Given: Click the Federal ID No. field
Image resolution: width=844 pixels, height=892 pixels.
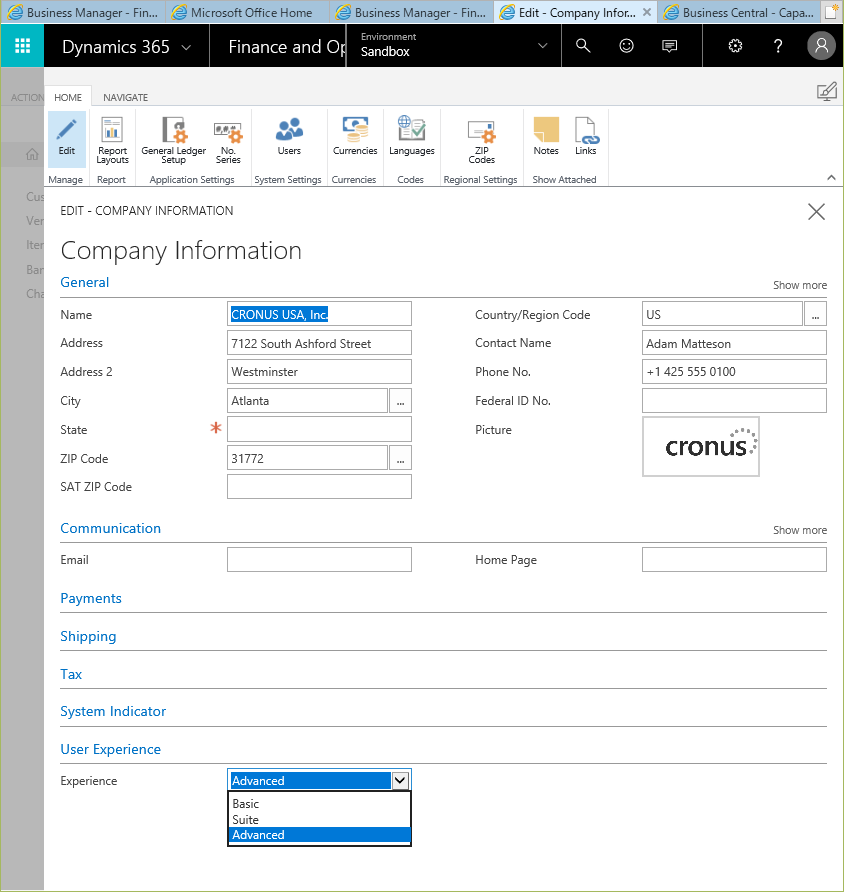Looking at the screenshot, I should tap(734, 401).
